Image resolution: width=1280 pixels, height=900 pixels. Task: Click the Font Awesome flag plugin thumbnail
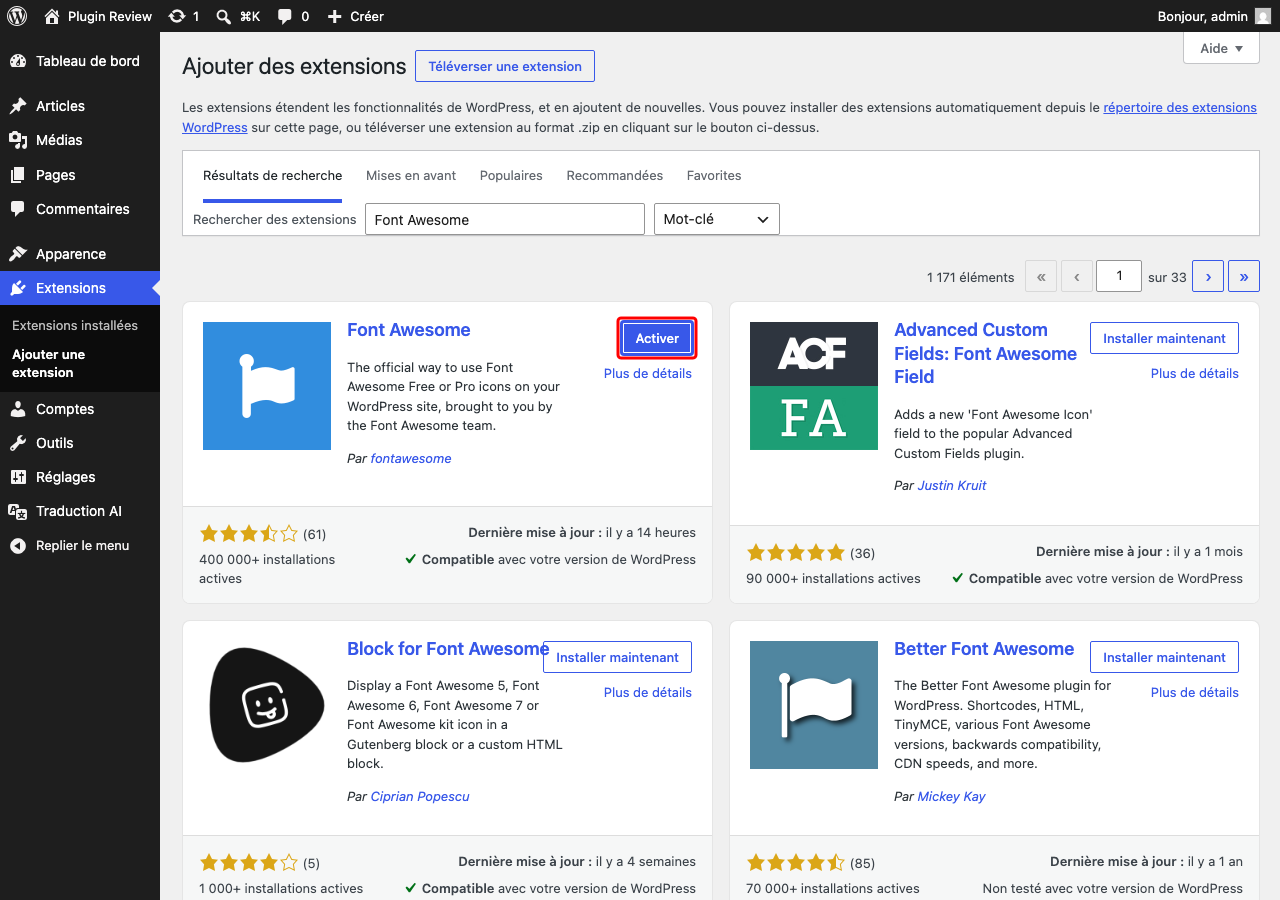[x=267, y=386]
